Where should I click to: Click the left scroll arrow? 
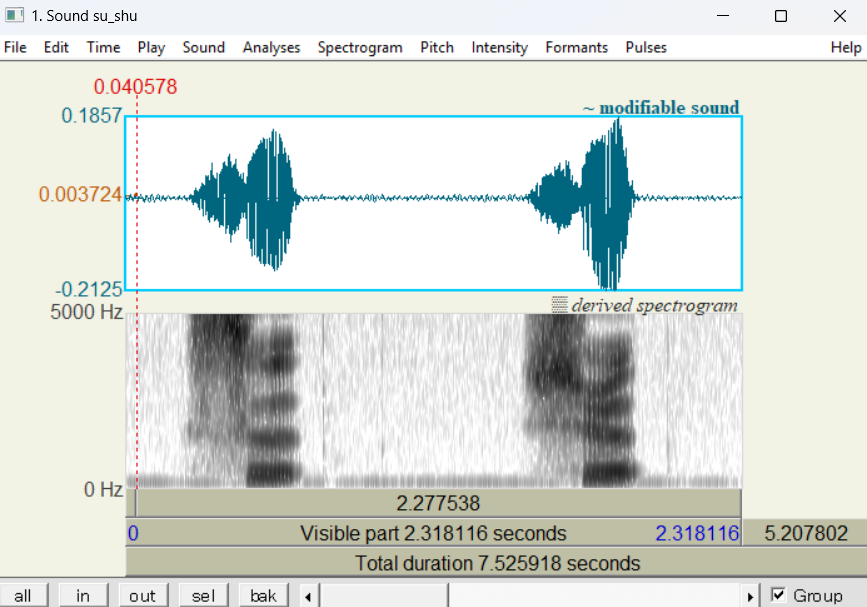(308, 596)
